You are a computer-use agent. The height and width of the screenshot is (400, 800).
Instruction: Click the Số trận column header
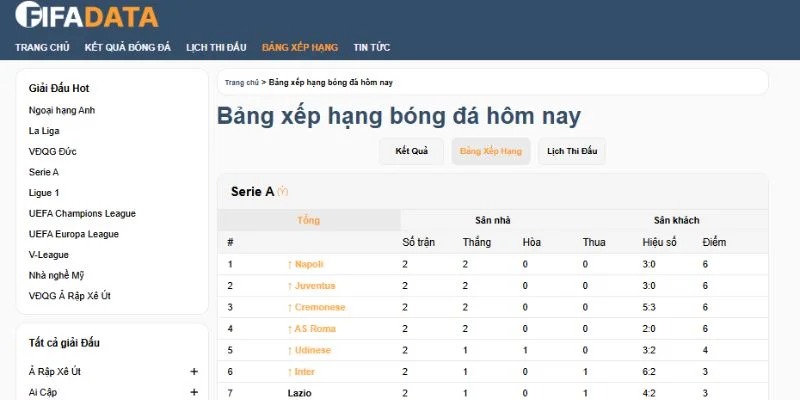418,242
